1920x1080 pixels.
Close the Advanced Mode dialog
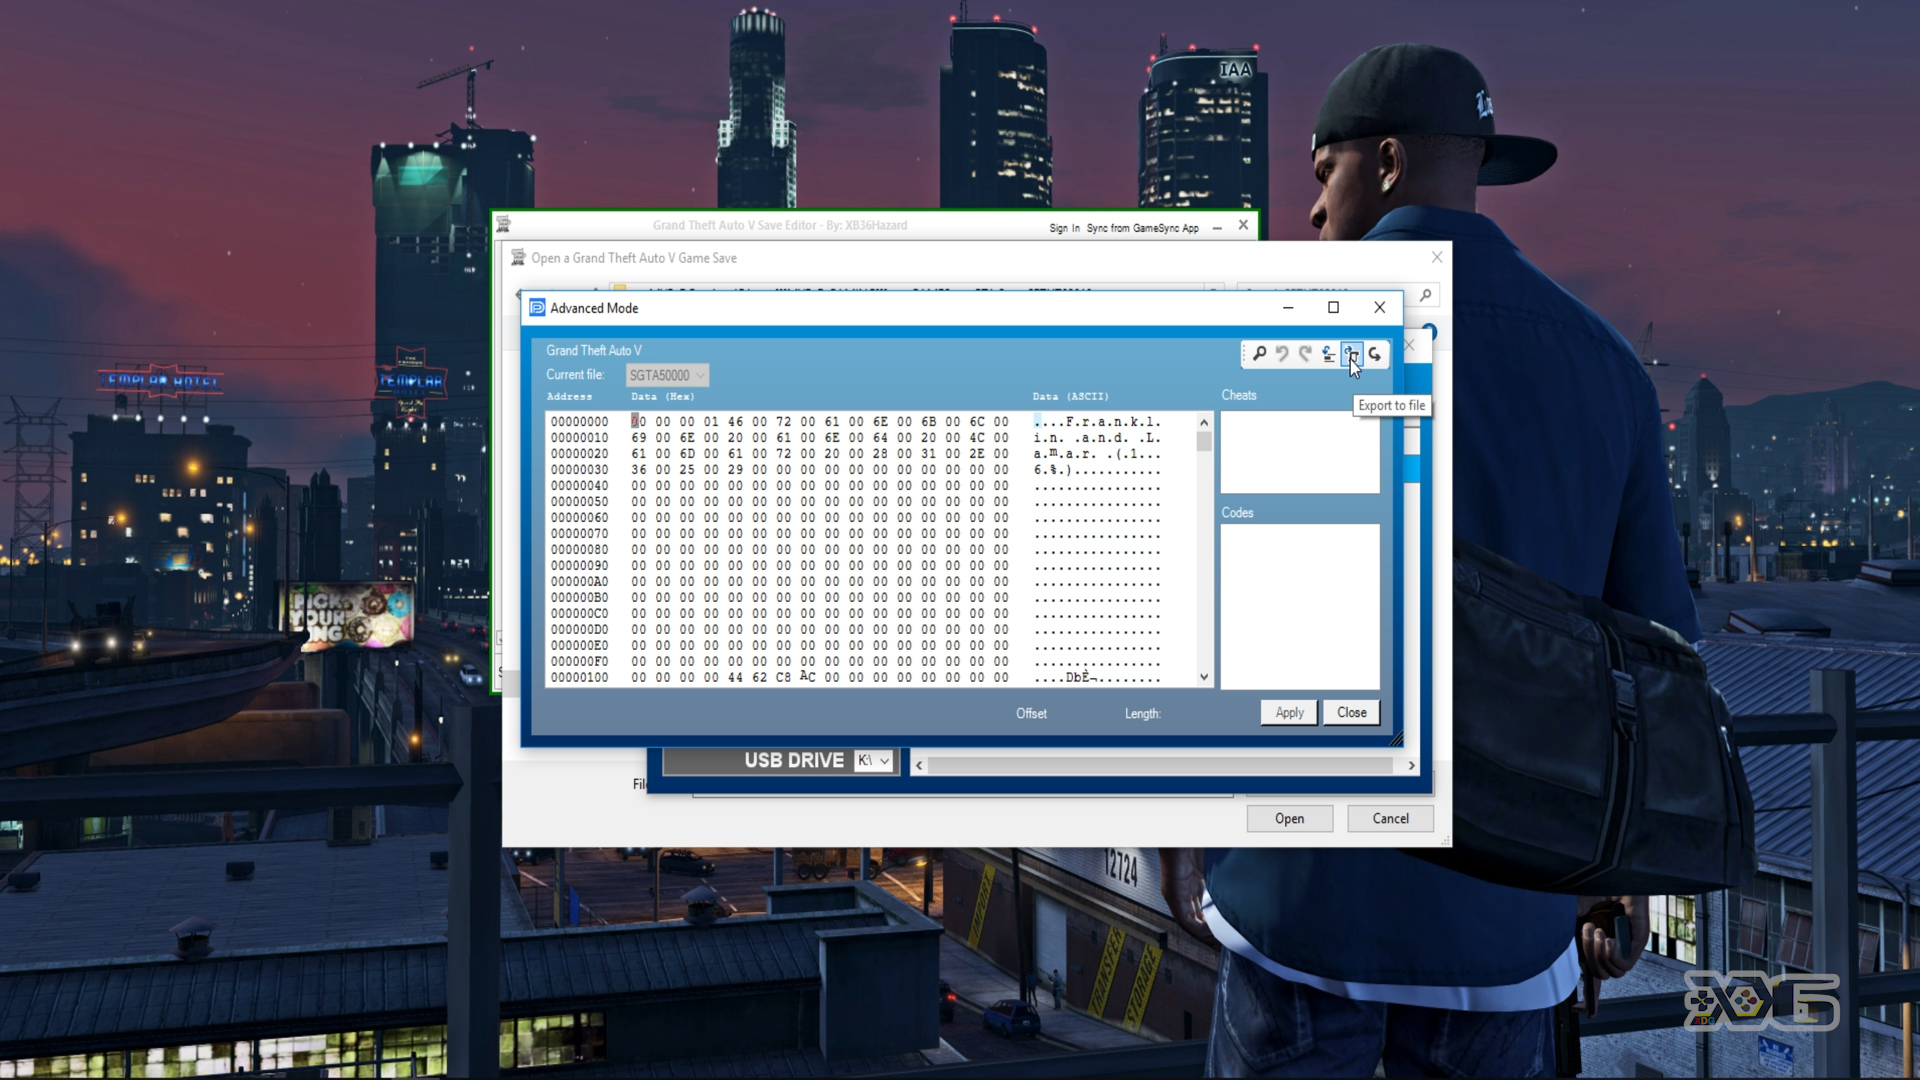click(1379, 307)
